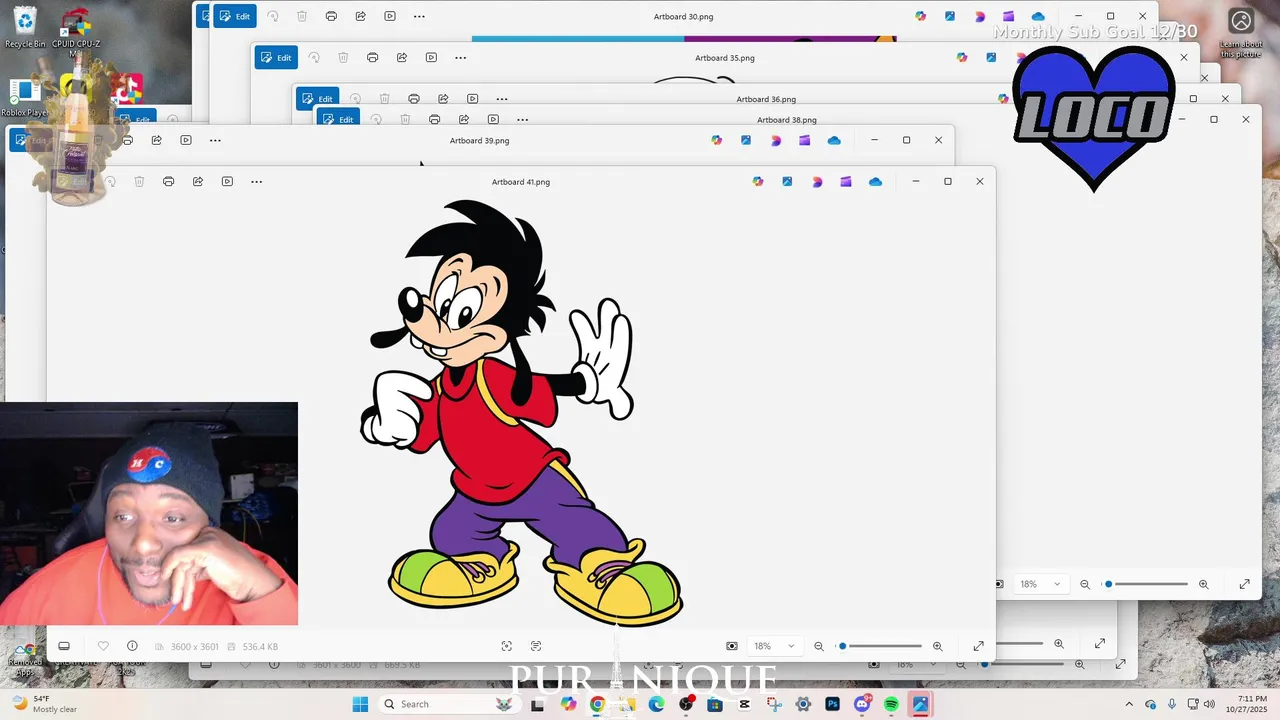Start slideshow in Artboard 36 window

click(x=472, y=99)
